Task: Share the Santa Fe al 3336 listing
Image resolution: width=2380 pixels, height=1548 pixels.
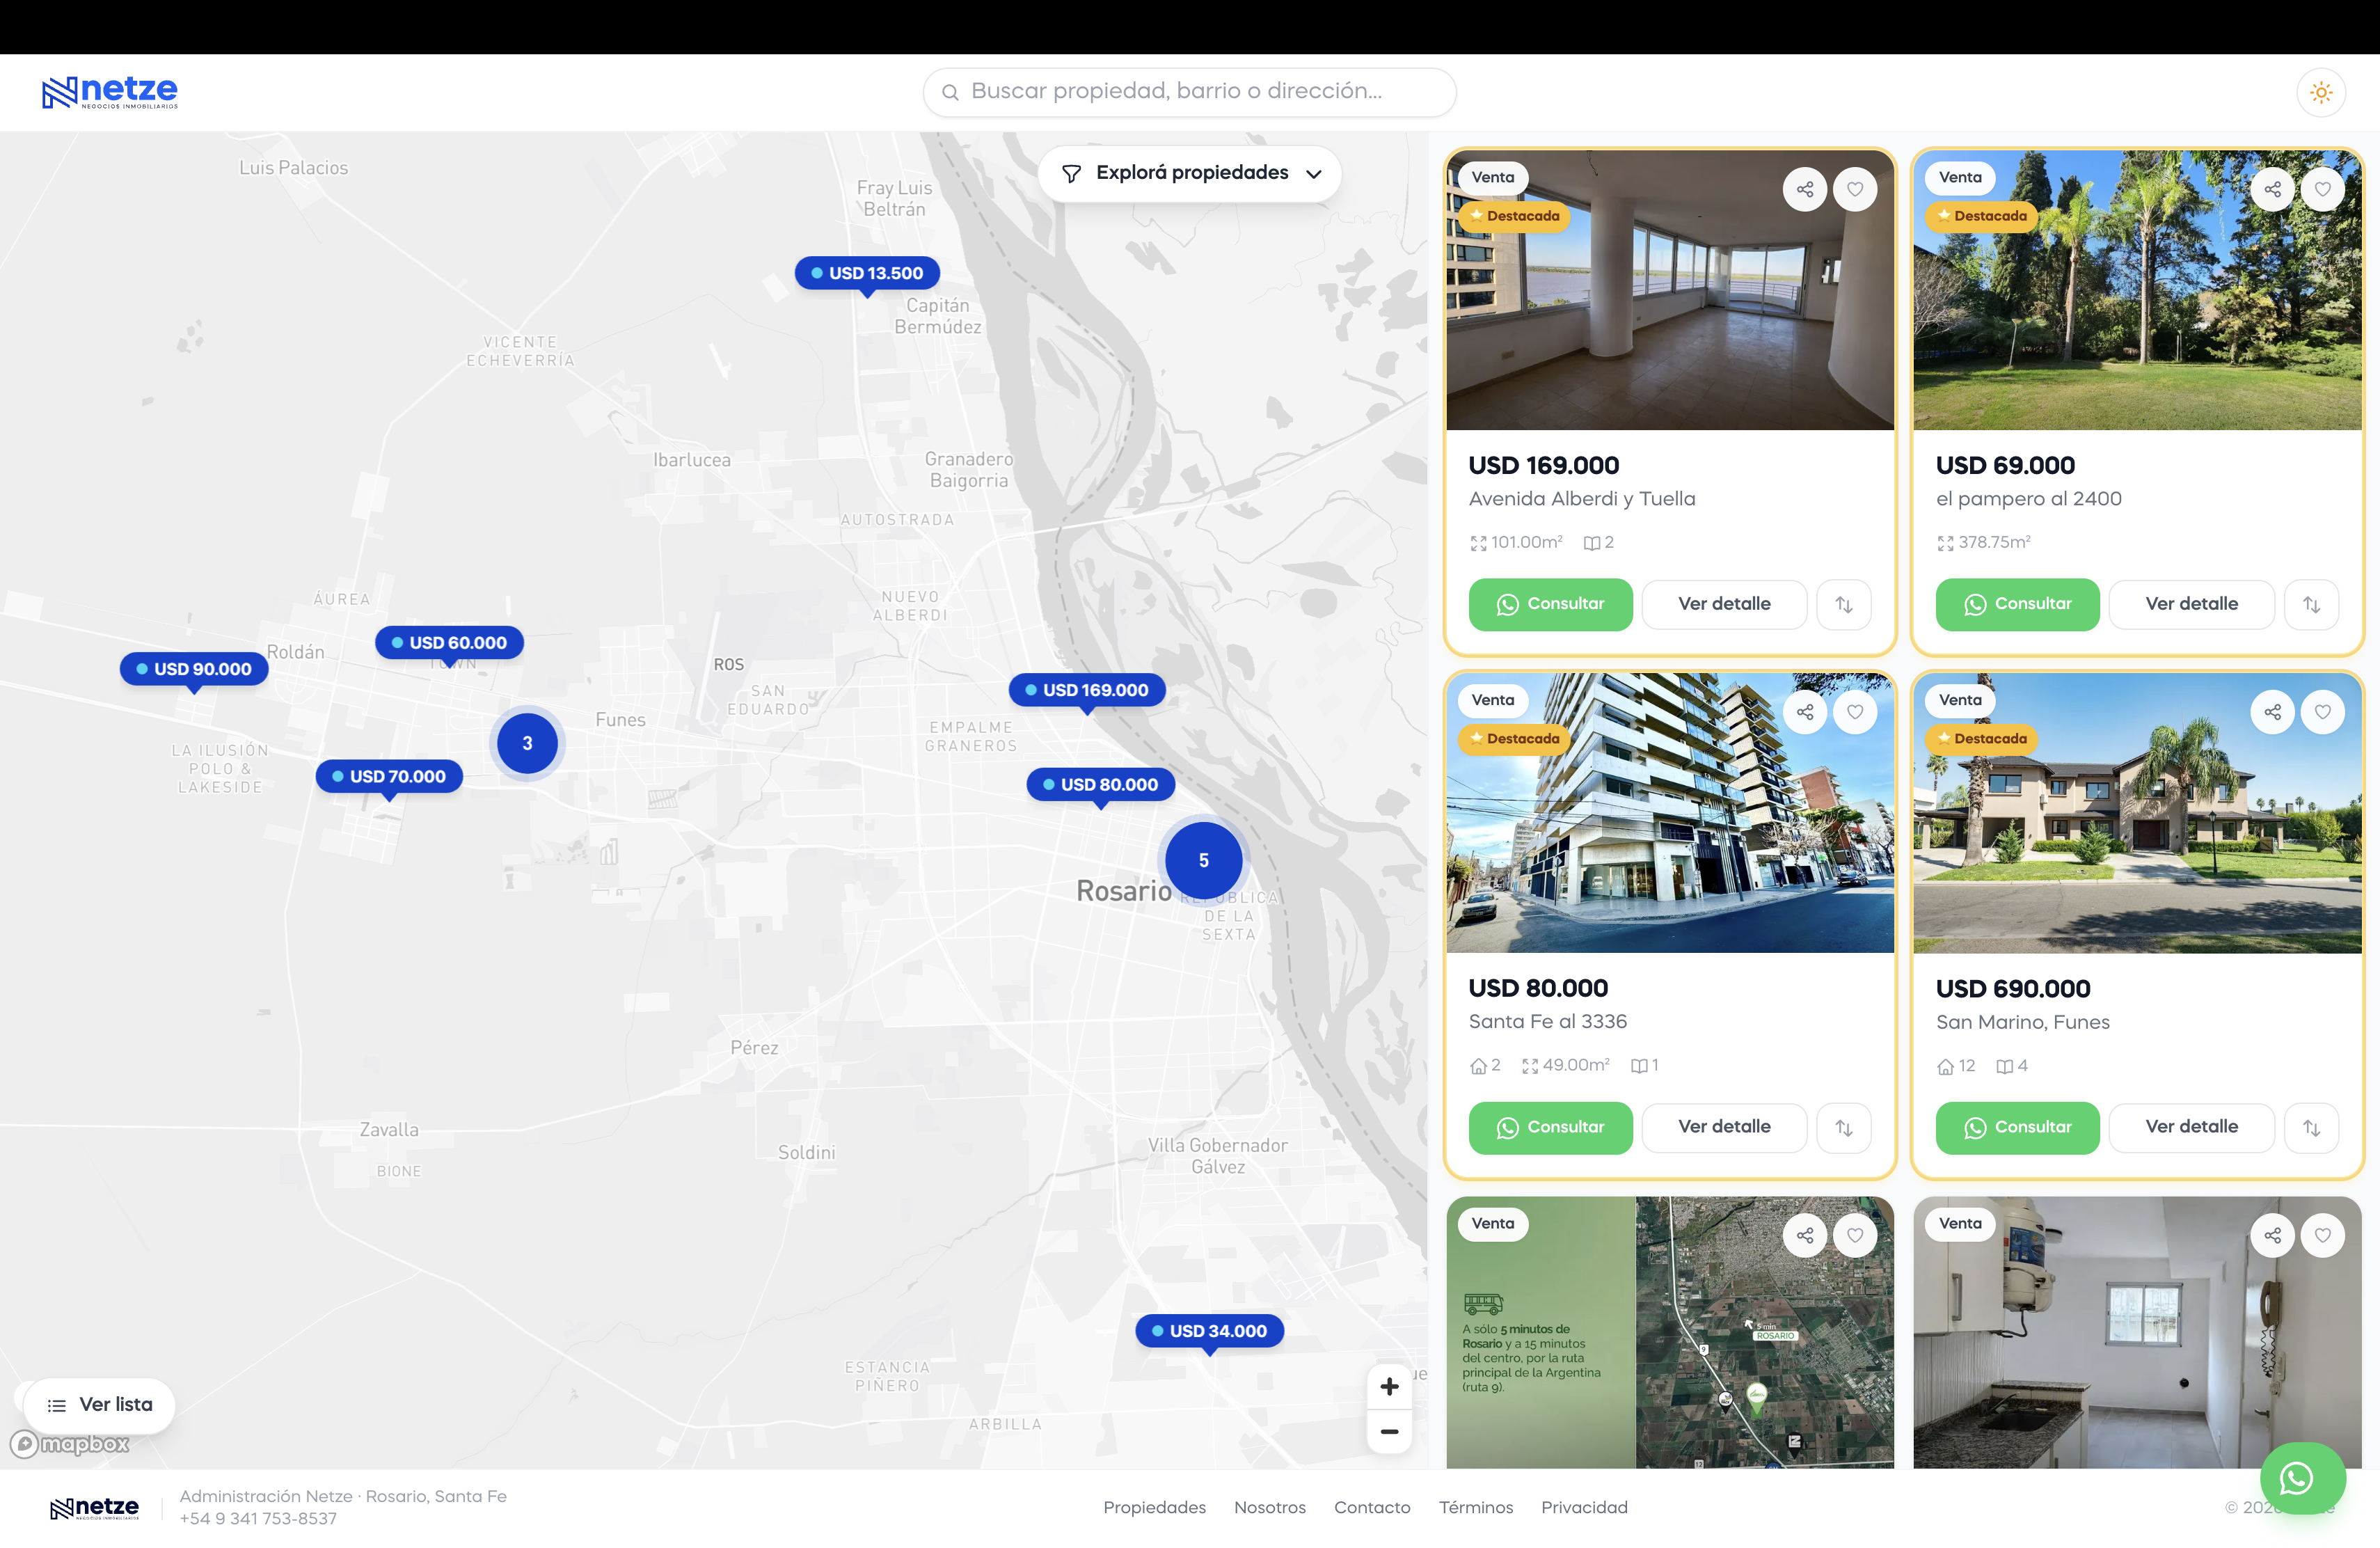Action: pyautogui.click(x=1805, y=712)
